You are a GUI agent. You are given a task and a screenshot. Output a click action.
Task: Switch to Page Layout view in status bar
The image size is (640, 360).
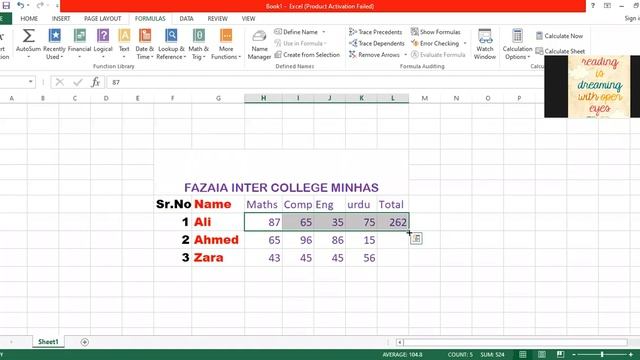(542, 354)
